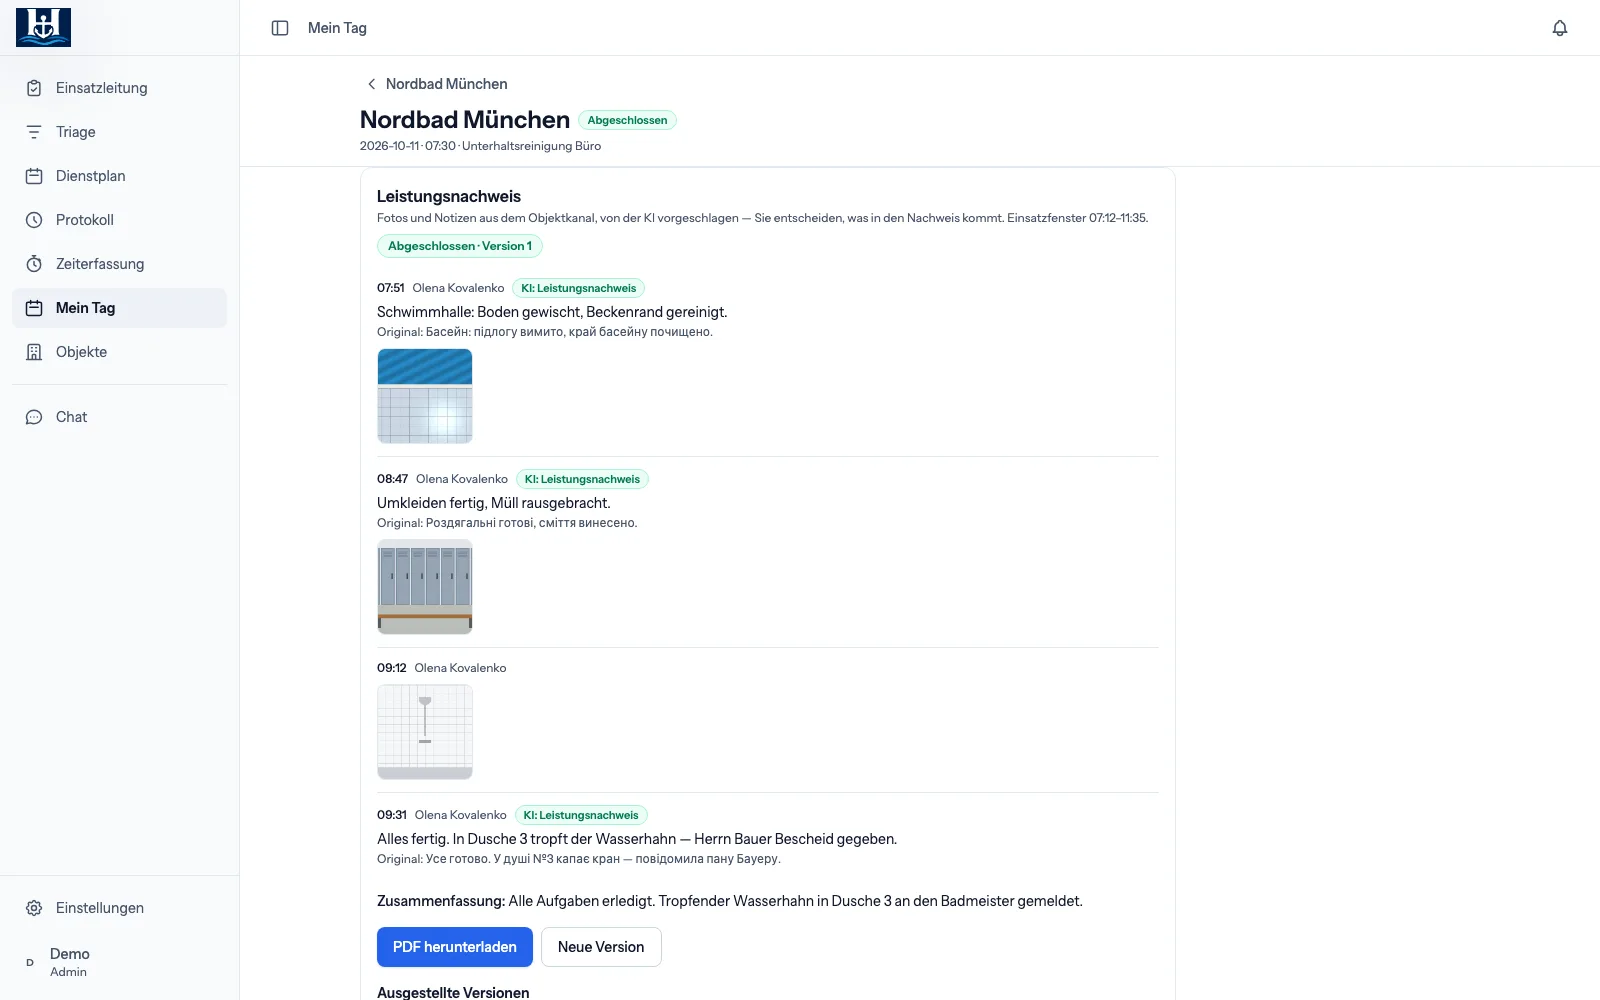Open Chat in the sidebar
Screen dimensions: 1600x1000
tap(120, 417)
